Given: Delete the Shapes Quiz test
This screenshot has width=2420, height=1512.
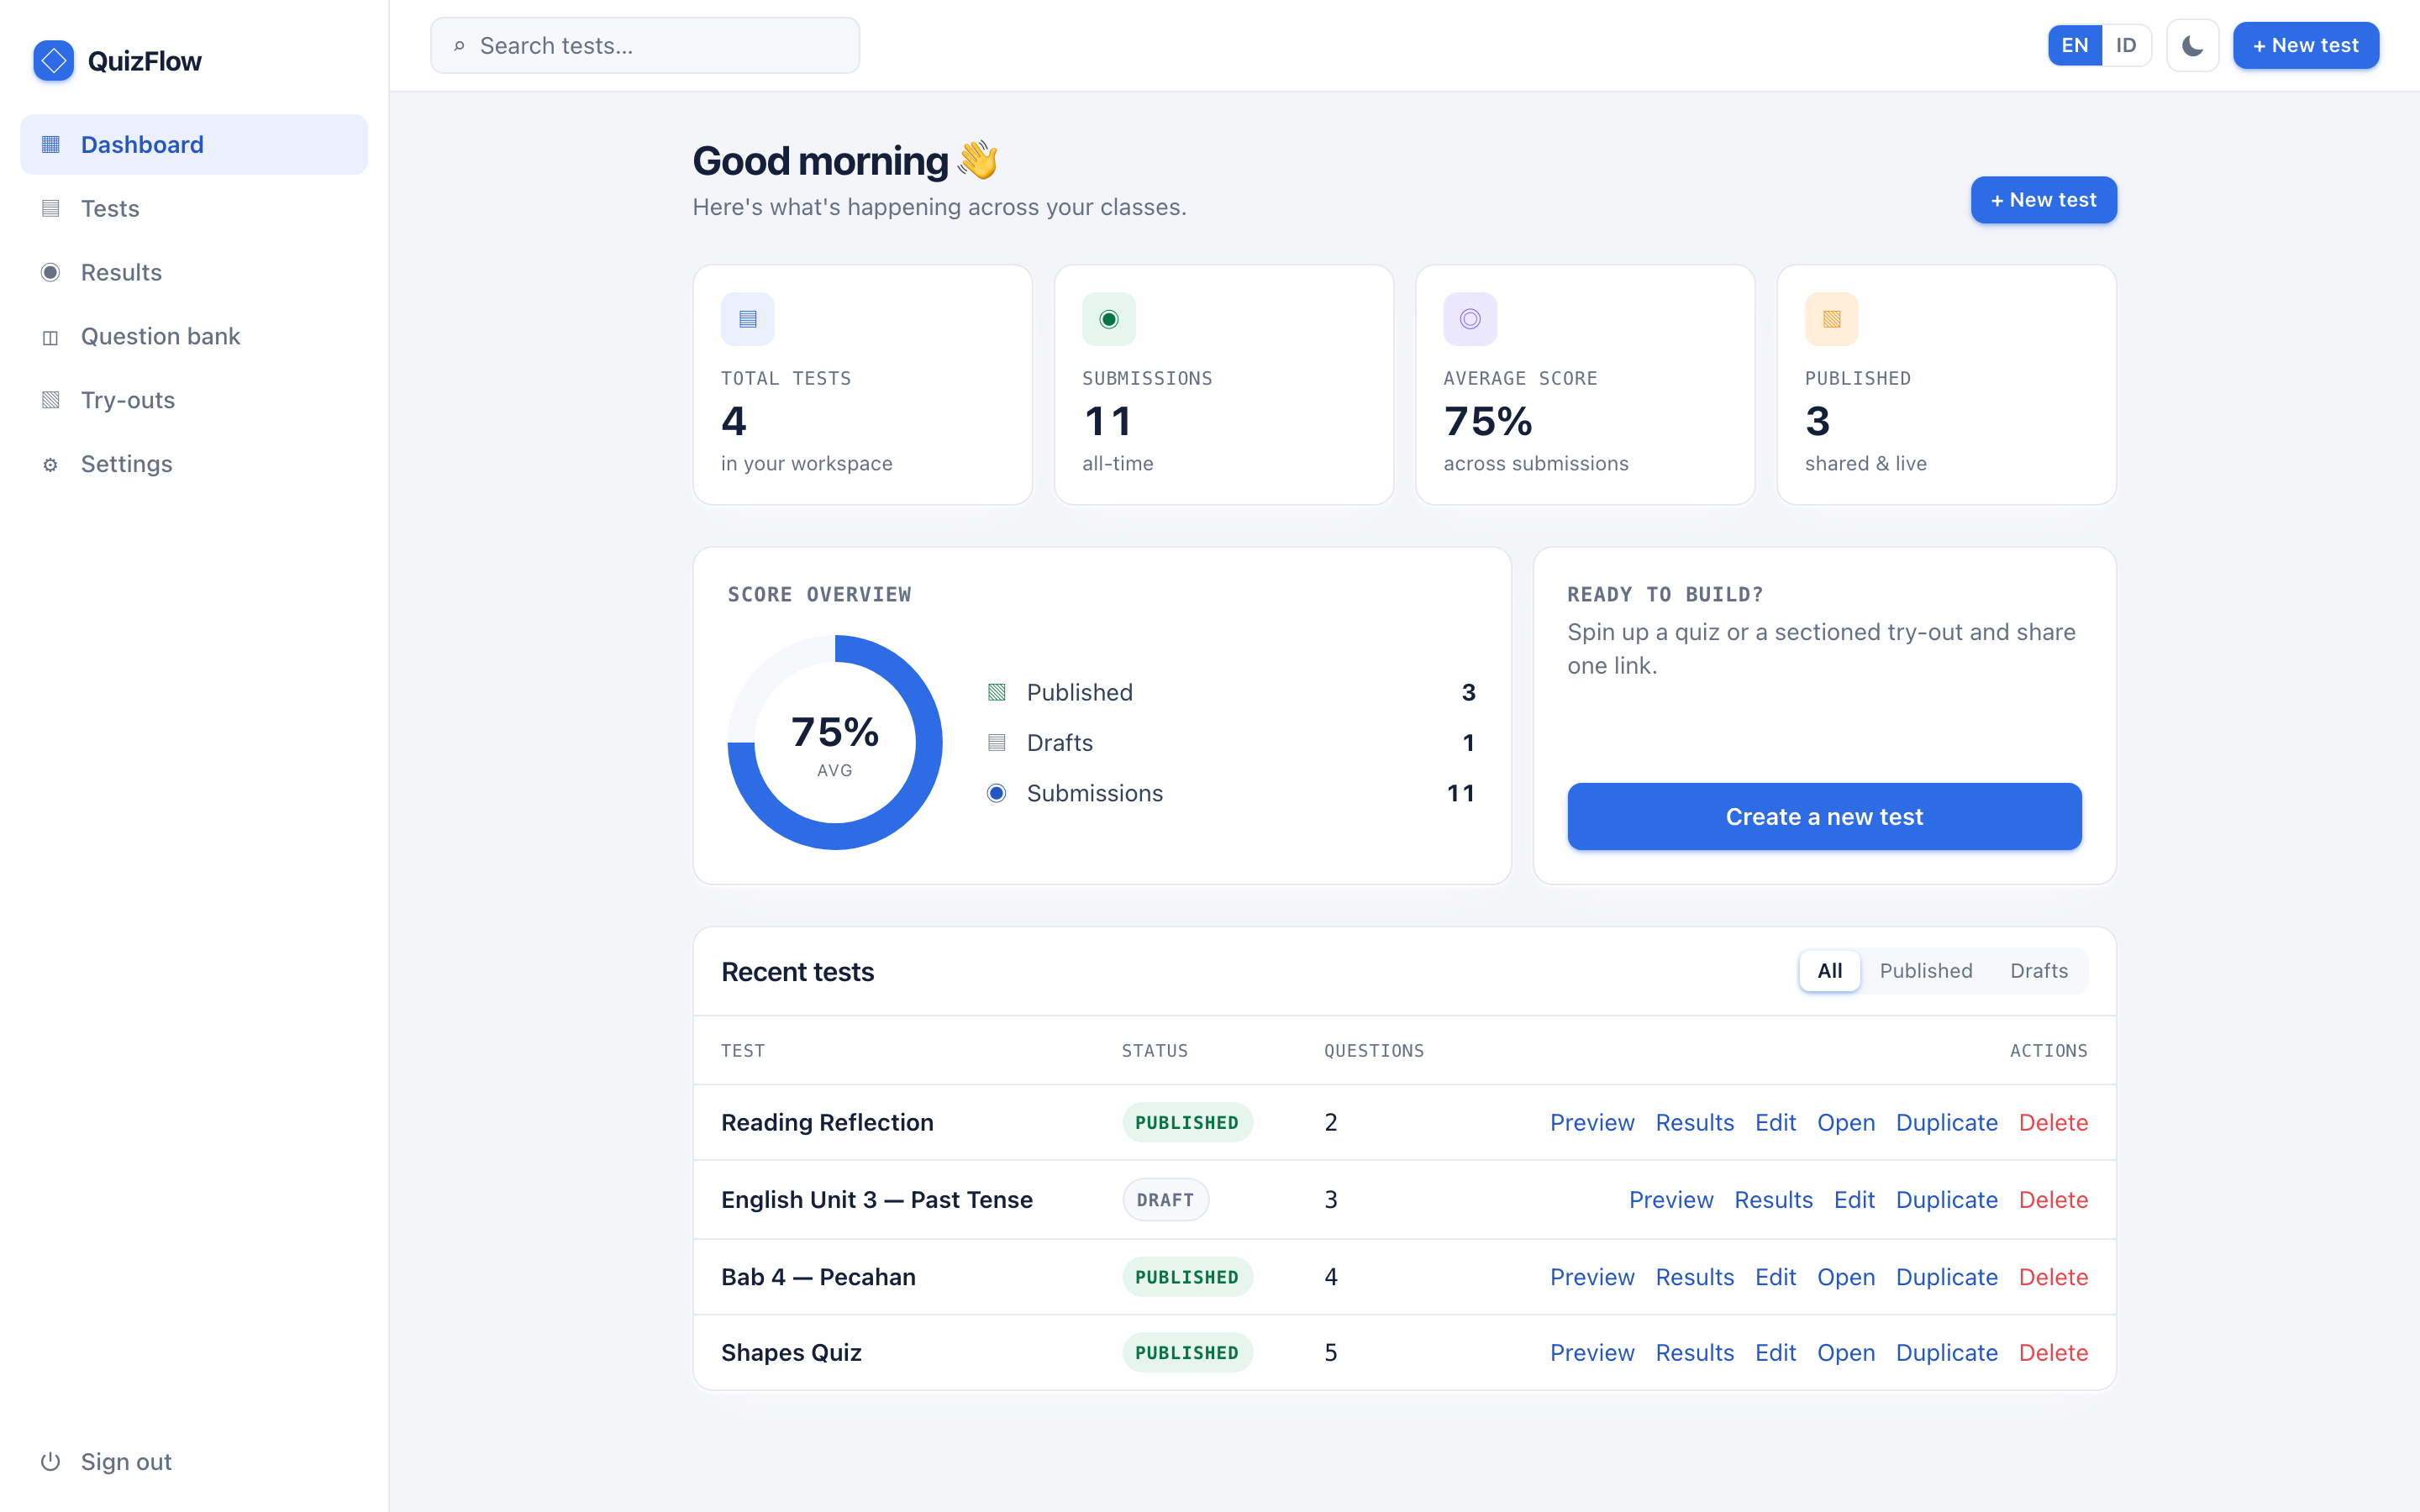Looking at the screenshot, I should 2054,1353.
